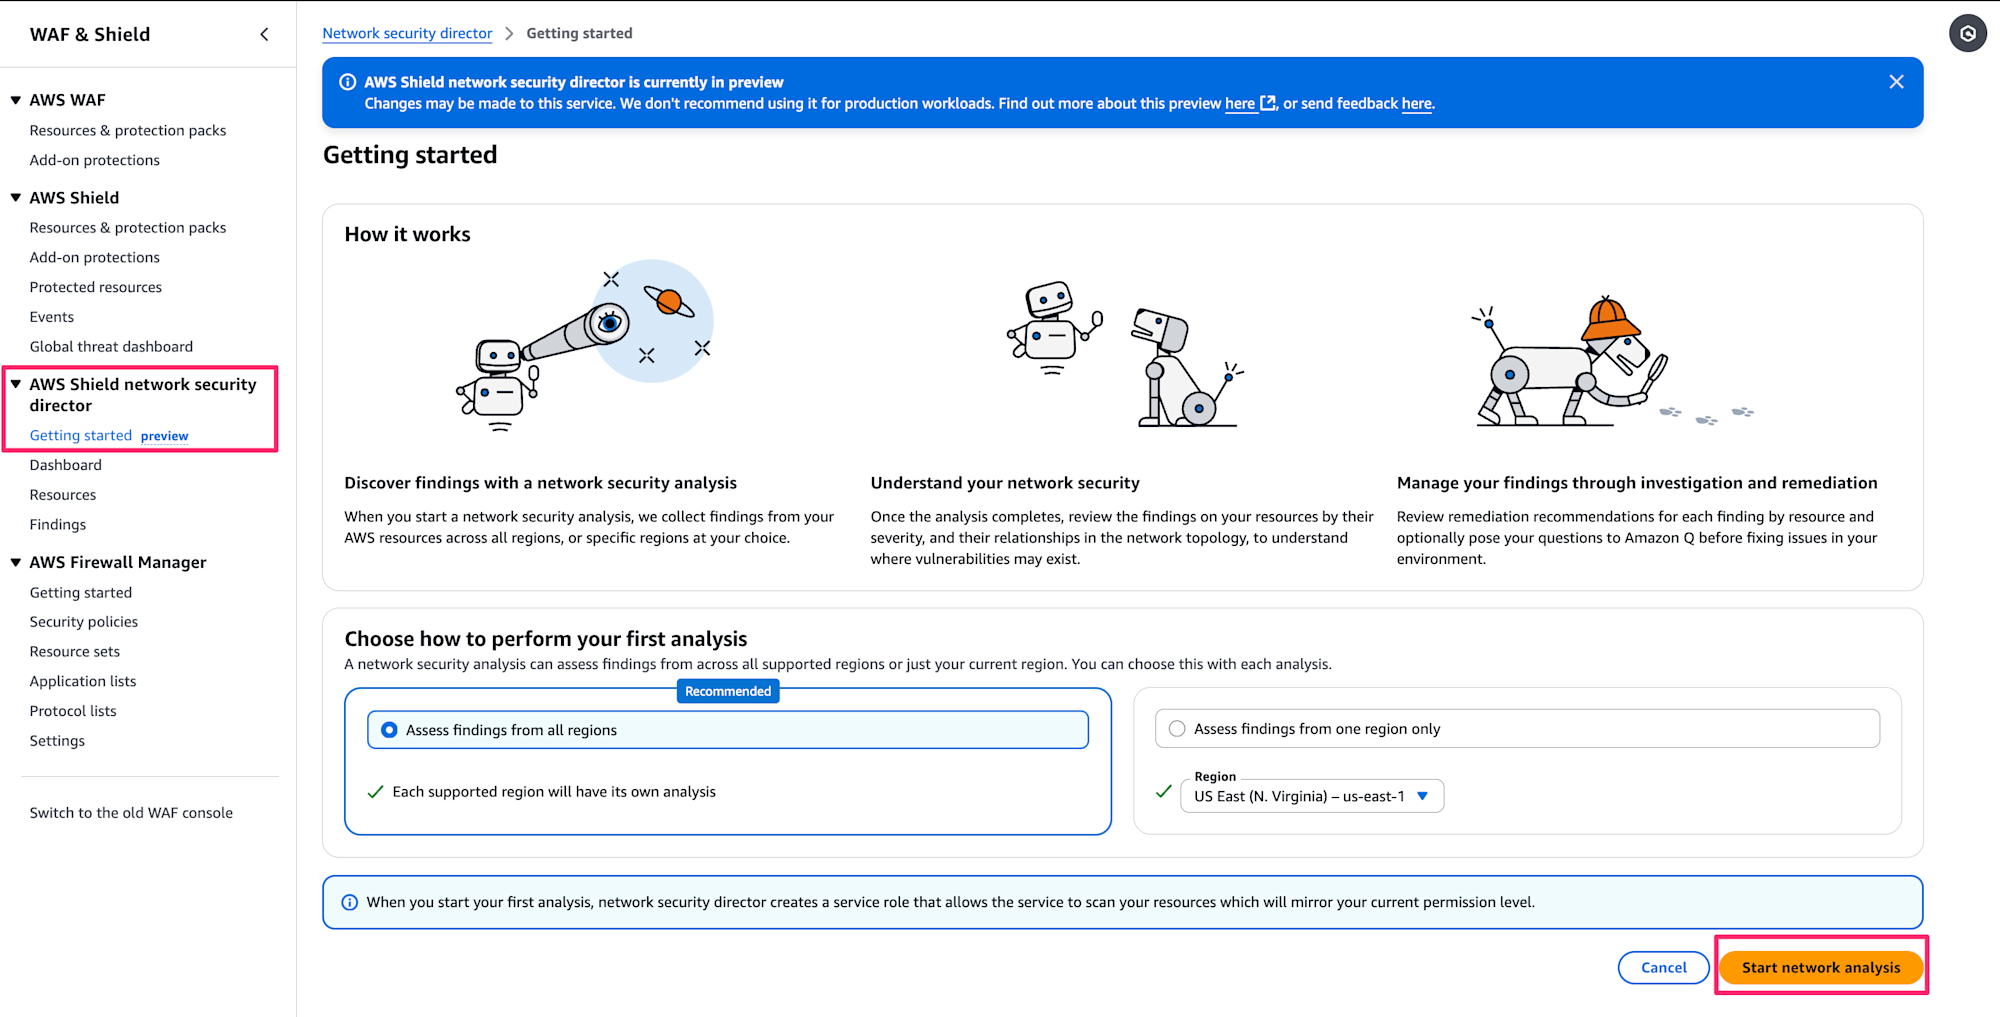Switch to the old WAF console
Screen dimensions: 2000x1017
[x=131, y=813]
